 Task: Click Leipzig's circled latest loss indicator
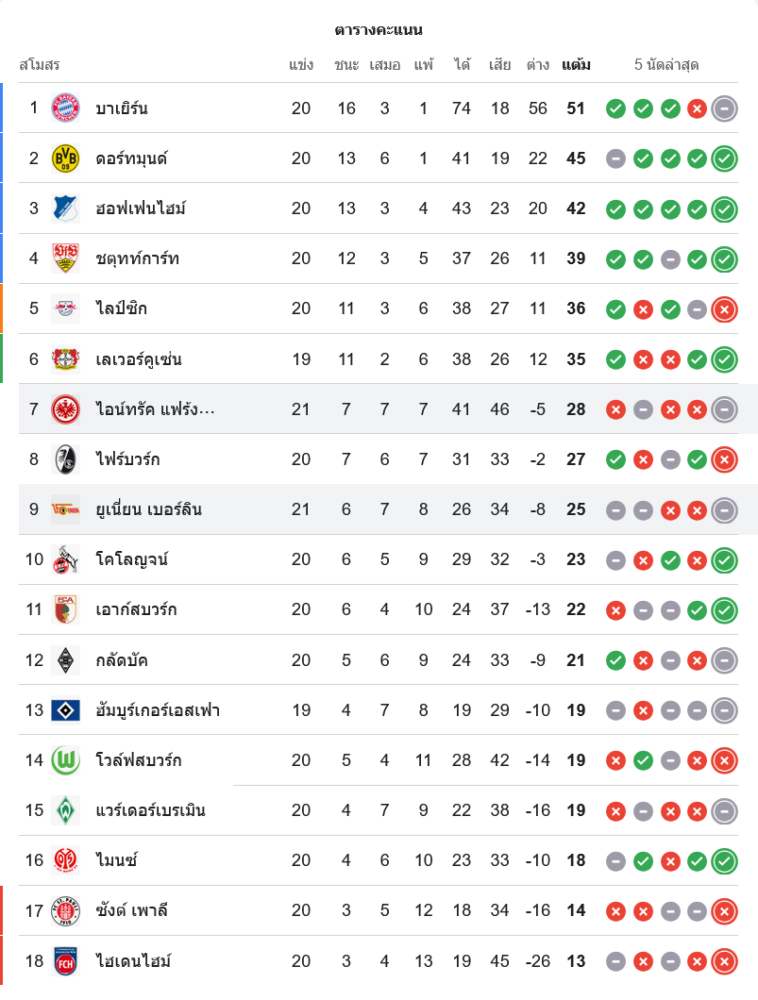coord(725,309)
